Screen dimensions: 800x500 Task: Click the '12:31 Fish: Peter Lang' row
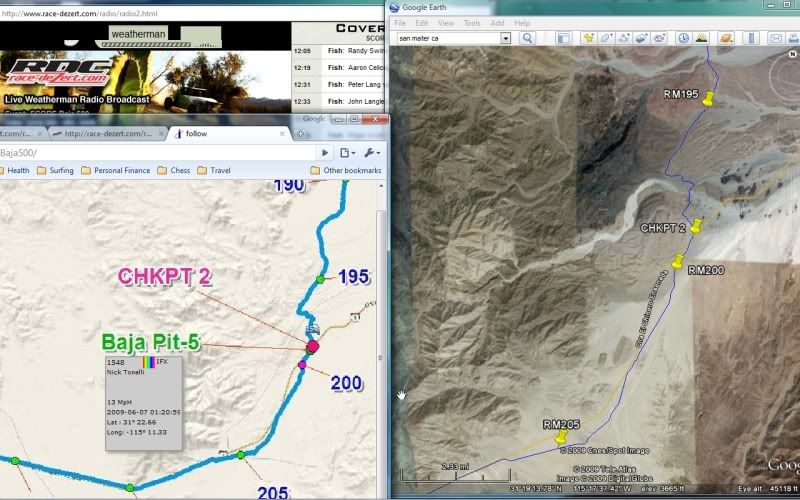(x=338, y=85)
